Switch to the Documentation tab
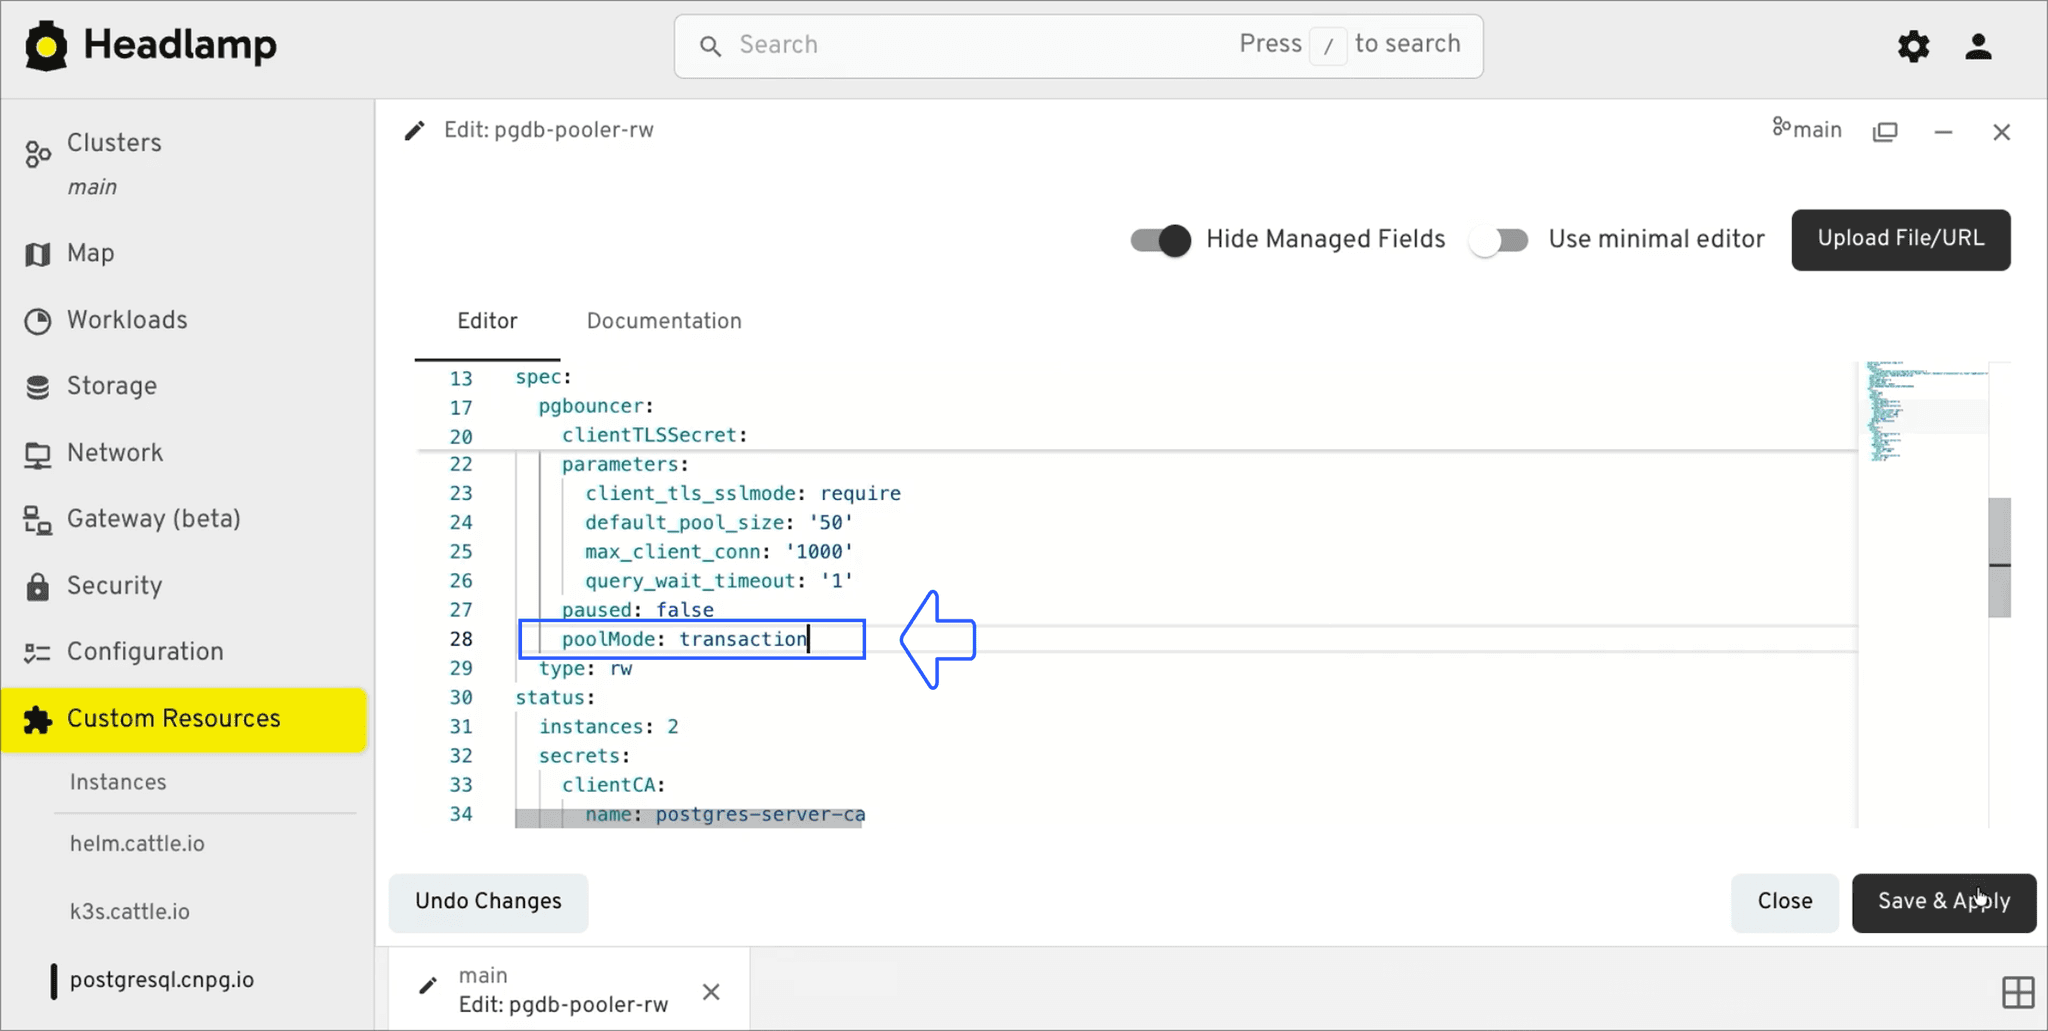 point(664,321)
